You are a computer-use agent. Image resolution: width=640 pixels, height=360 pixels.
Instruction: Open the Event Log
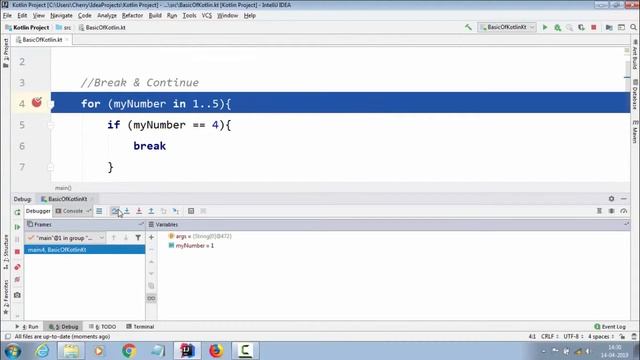pos(610,327)
